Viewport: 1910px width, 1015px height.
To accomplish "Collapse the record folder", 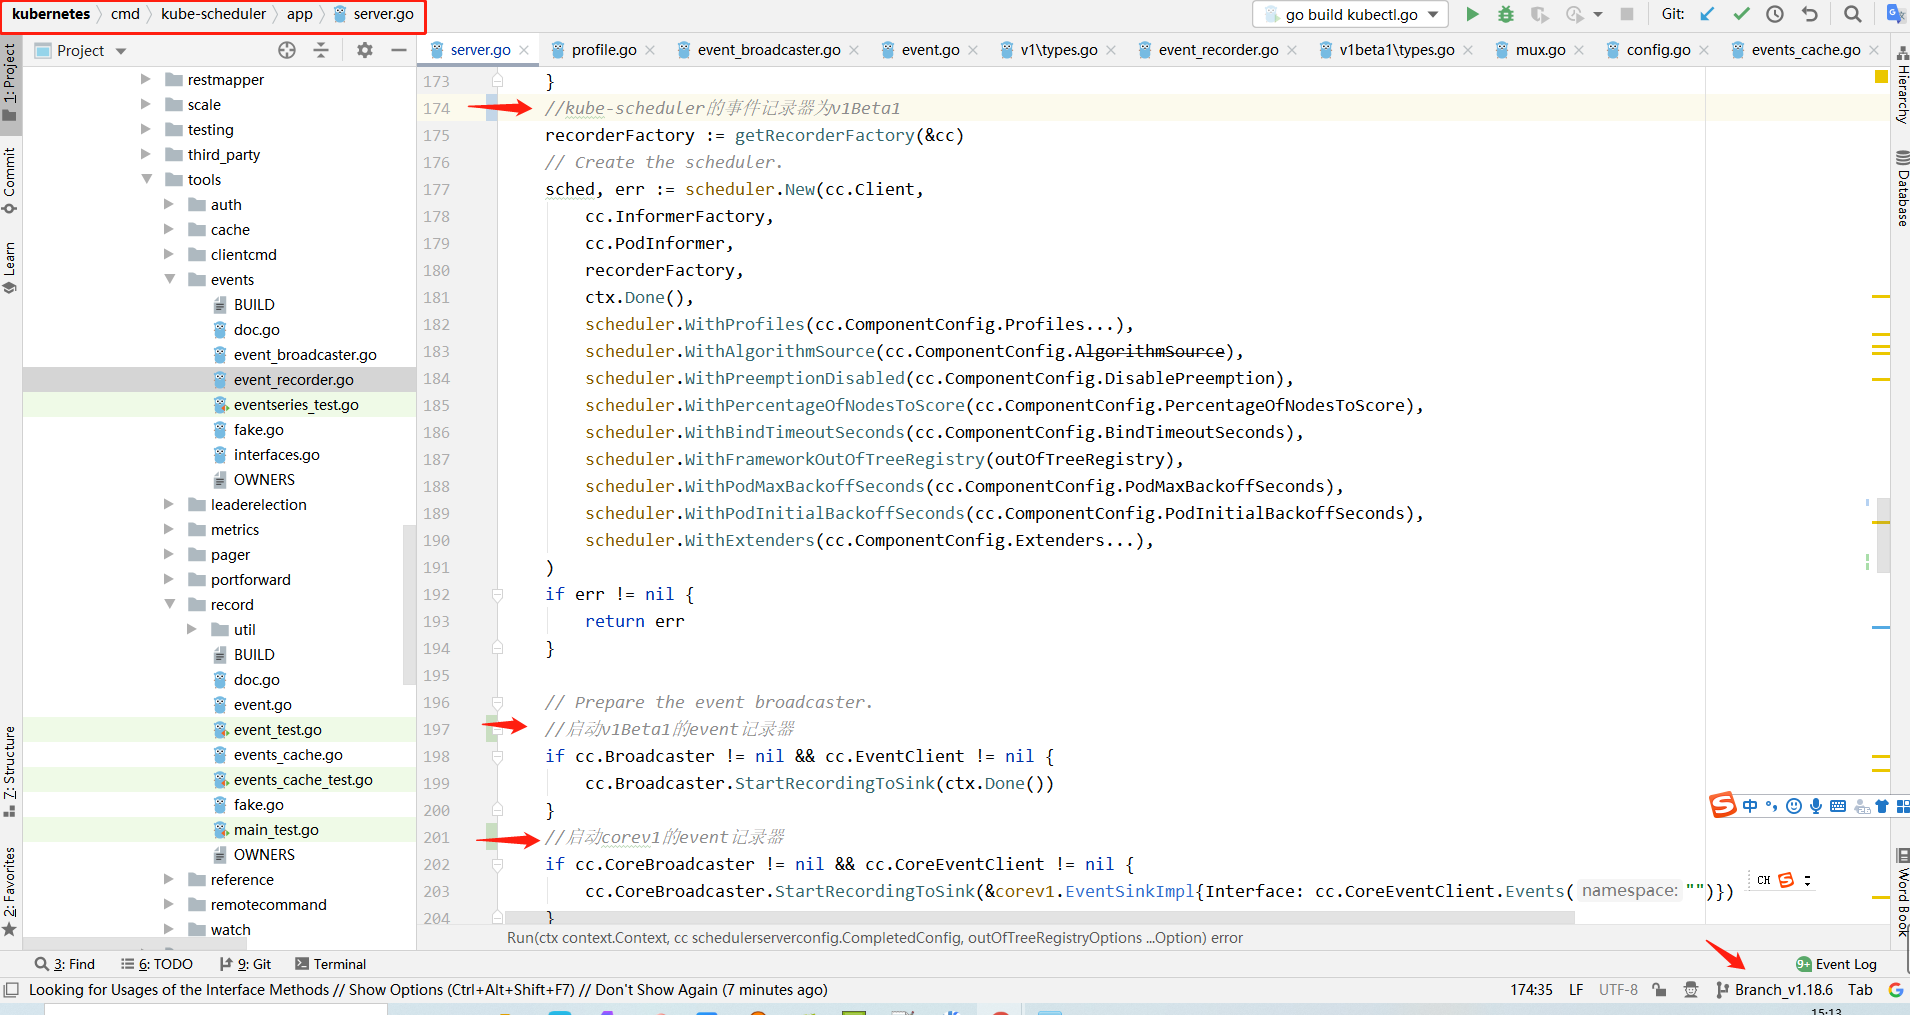I will pos(170,604).
